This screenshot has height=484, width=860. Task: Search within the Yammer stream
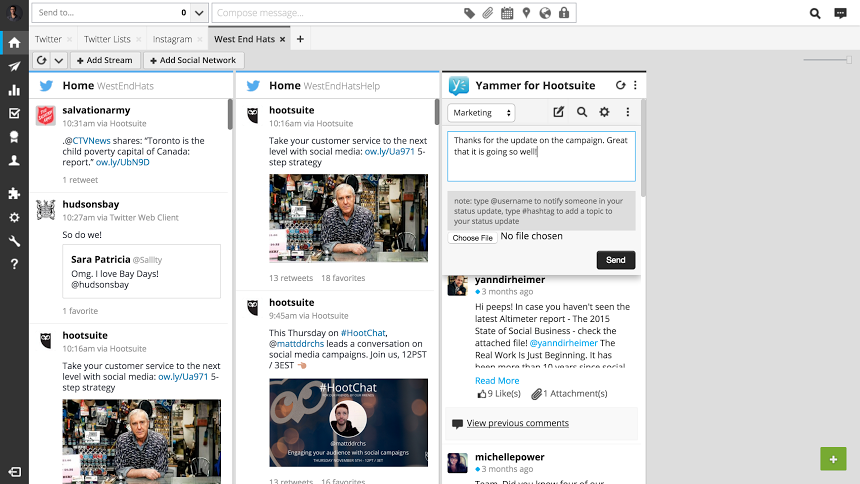coord(582,112)
